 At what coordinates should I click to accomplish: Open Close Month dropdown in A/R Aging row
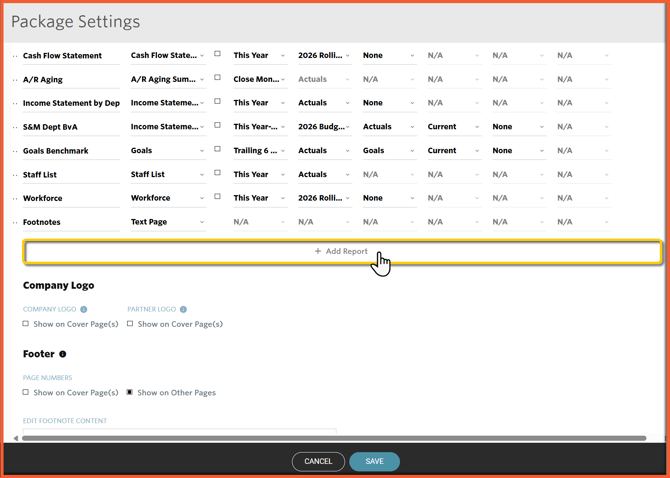pyautogui.click(x=258, y=79)
